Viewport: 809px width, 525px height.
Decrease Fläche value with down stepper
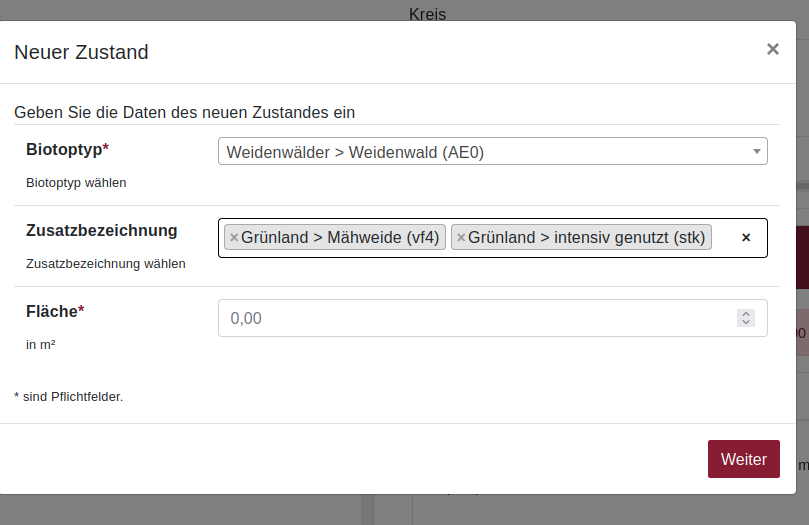(x=745, y=323)
